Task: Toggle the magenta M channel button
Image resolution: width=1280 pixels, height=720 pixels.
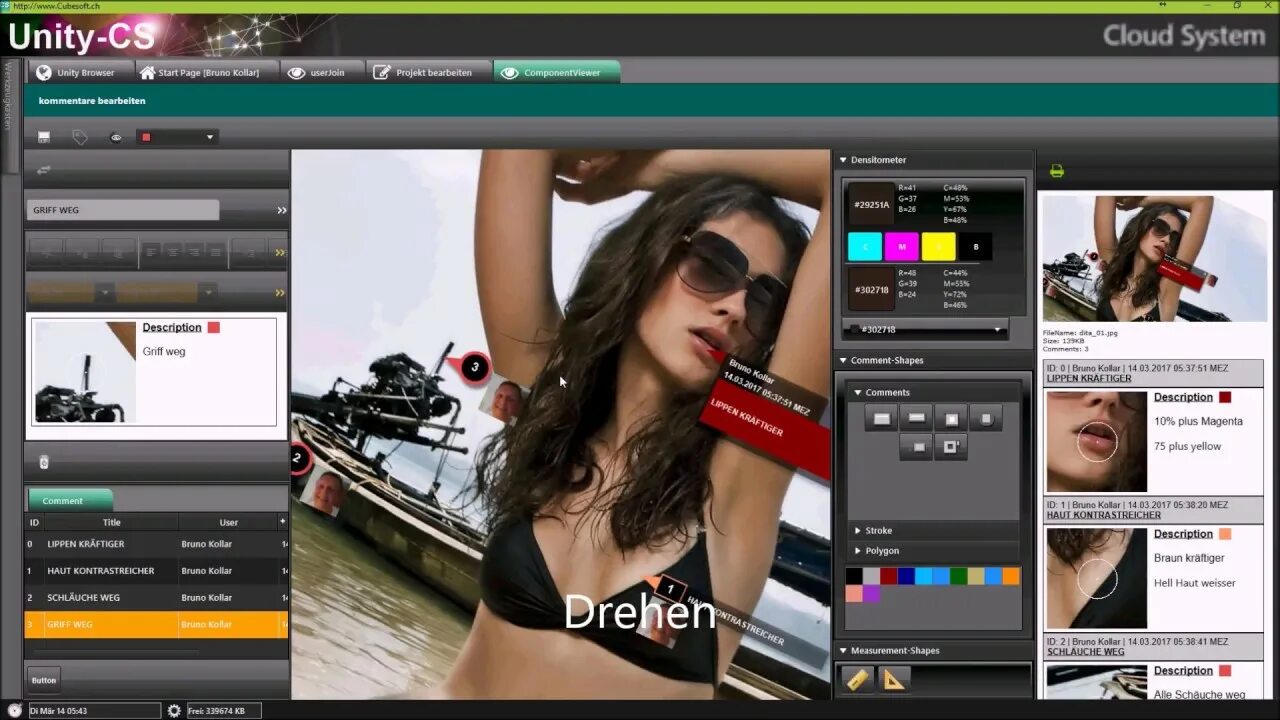Action: [902, 246]
